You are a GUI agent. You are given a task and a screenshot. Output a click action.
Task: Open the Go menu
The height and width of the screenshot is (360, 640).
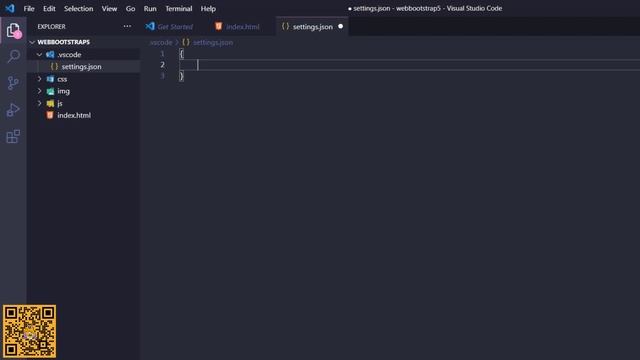pyautogui.click(x=130, y=9)
